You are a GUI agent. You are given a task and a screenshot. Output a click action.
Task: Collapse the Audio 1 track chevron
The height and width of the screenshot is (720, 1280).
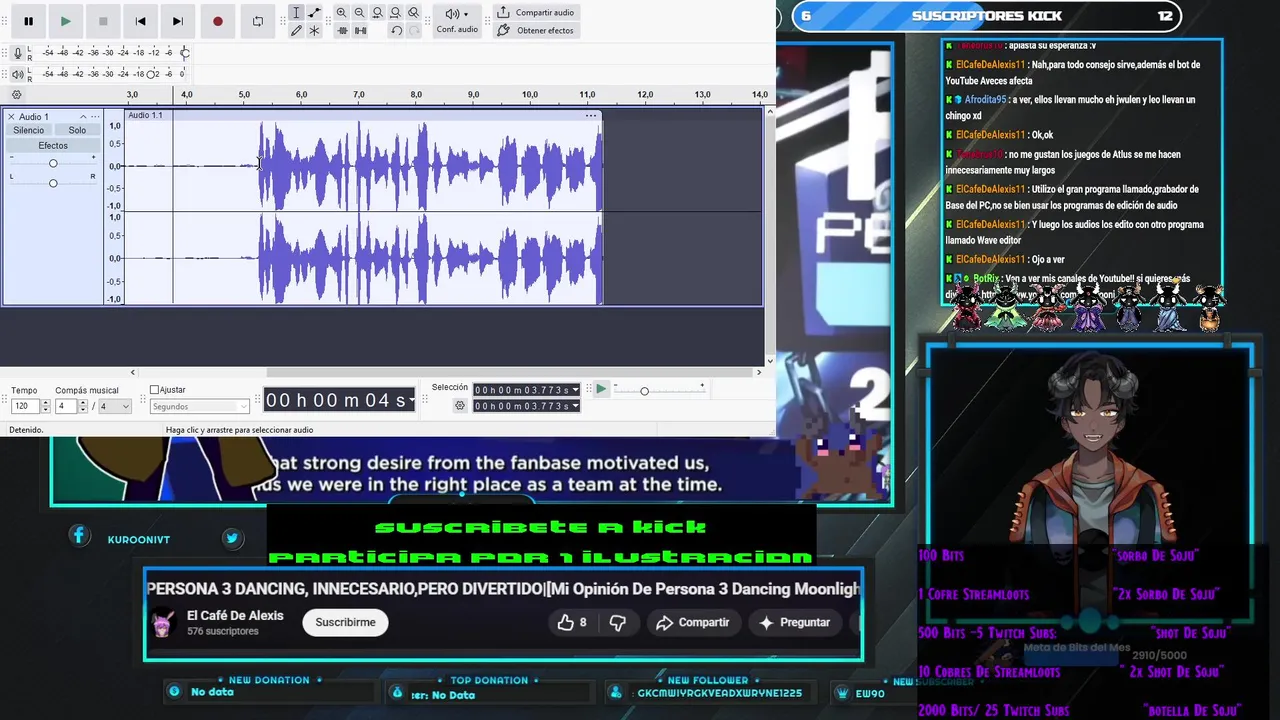point(83,117)
